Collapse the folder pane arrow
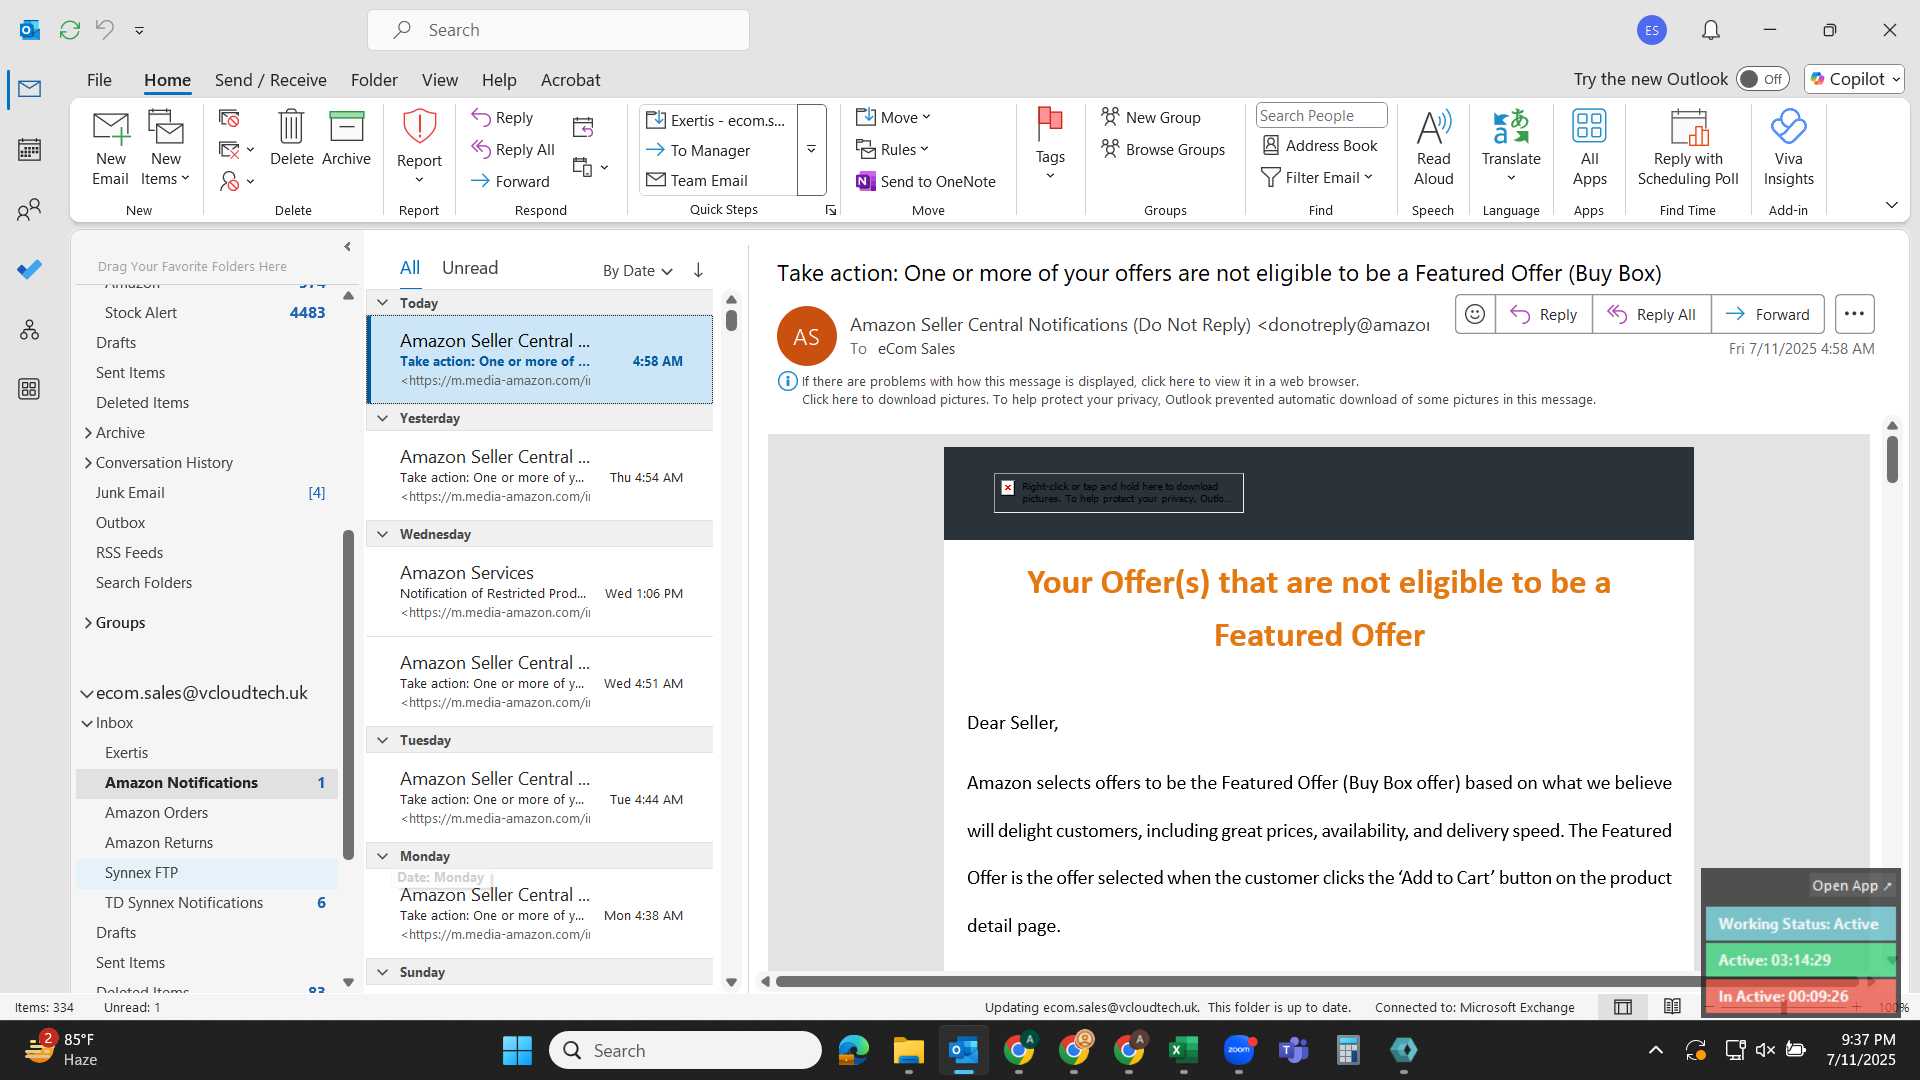Viewport: 1920px width, 1080px height. coord(347,246)
